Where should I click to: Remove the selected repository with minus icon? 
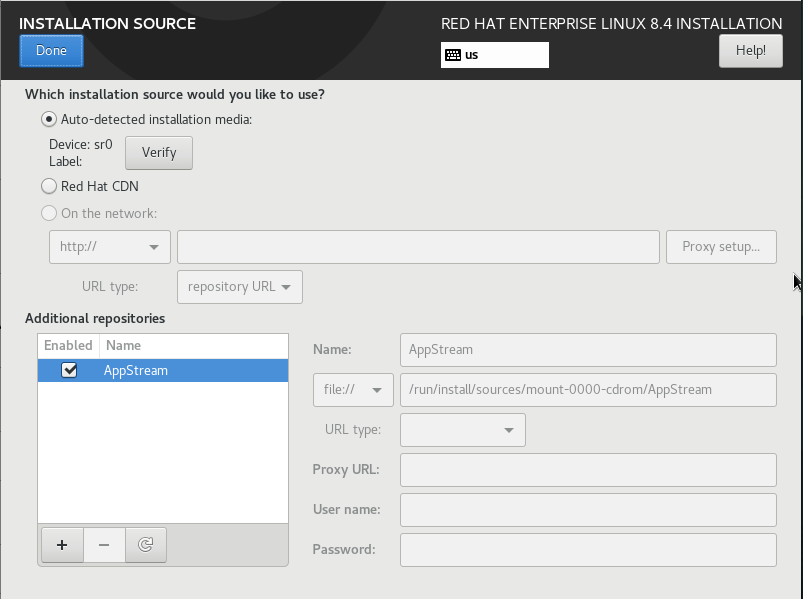[104, 545]
